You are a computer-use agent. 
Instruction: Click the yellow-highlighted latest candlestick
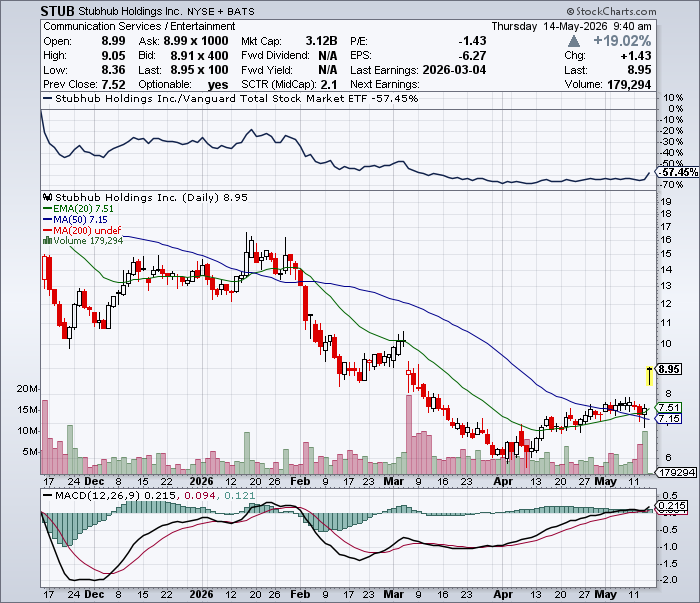coord(649,376)
